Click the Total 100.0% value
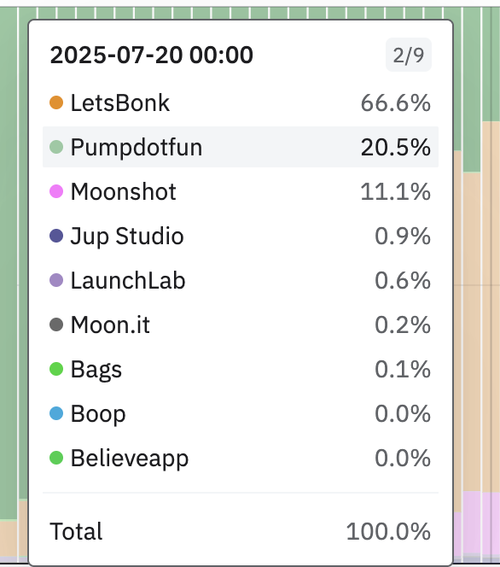The width and height of the screenshot is (500, 567). [x=388, y=531]
